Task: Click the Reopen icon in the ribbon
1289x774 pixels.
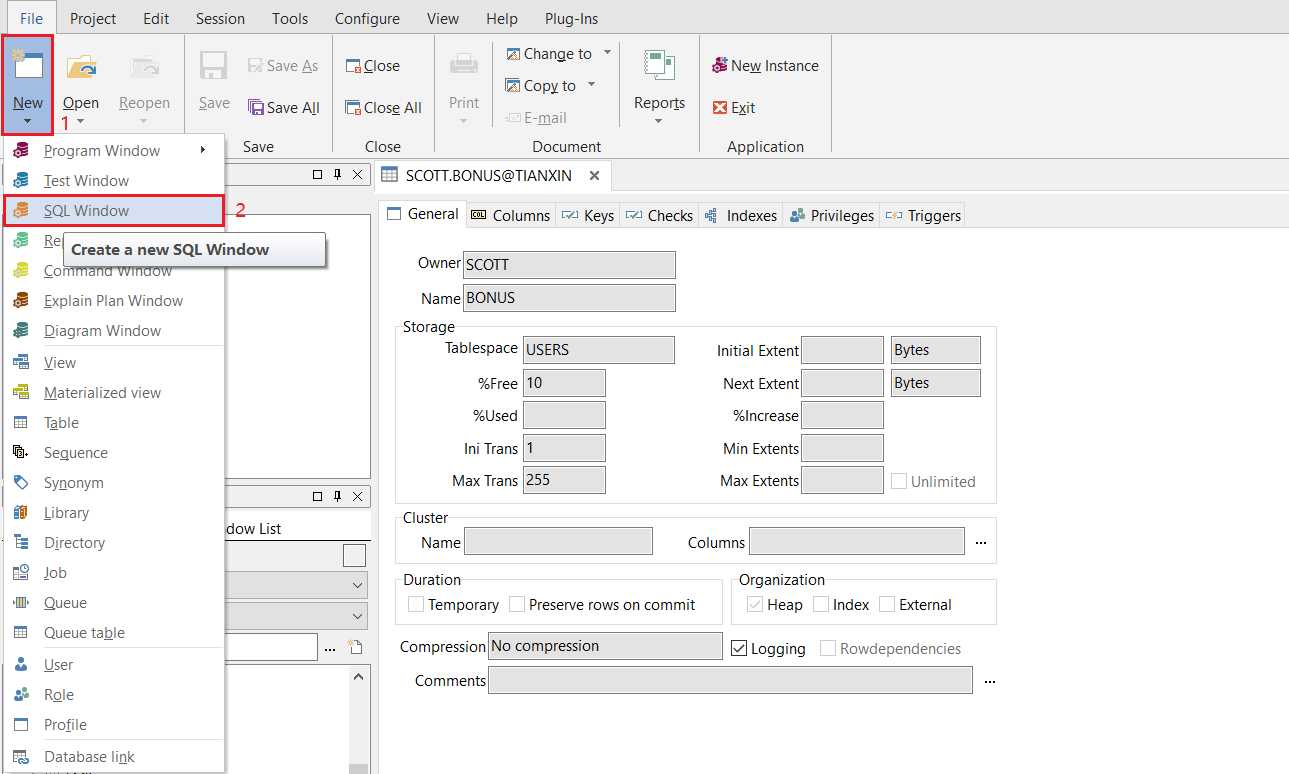Action: tap(145, 67)
